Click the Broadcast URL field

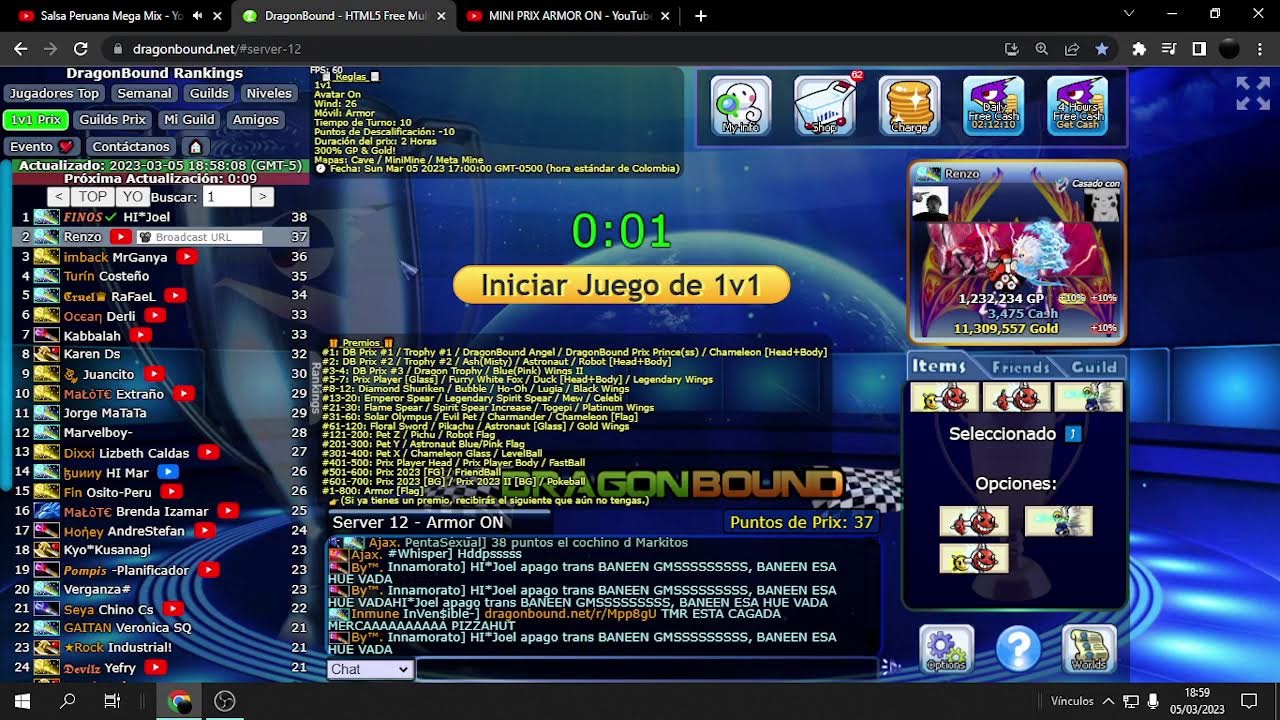(x=199, y=237)
